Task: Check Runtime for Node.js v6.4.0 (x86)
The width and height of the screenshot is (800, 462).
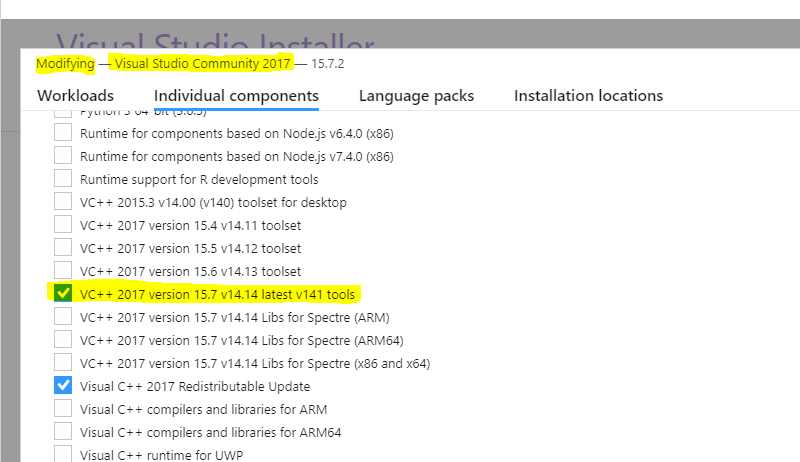Action: pyautogui.click(x=63, y=133)
